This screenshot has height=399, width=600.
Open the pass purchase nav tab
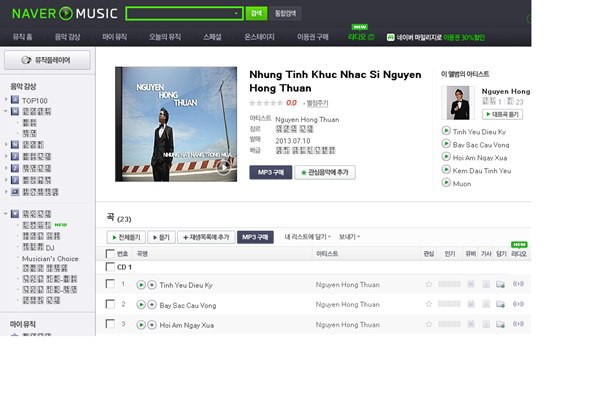[x=313, y=37]
